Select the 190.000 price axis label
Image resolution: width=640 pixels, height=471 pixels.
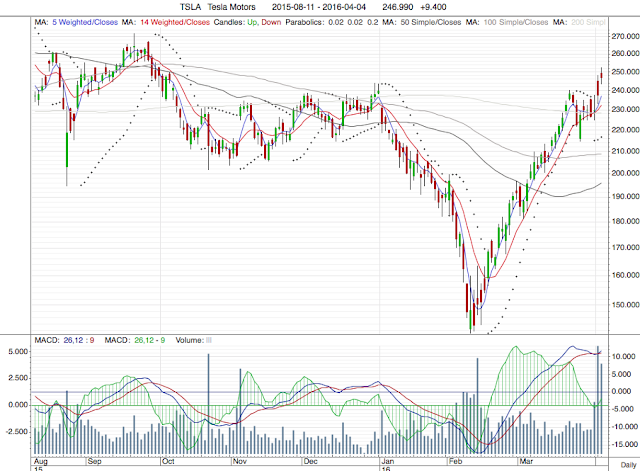tap(625, 196)
